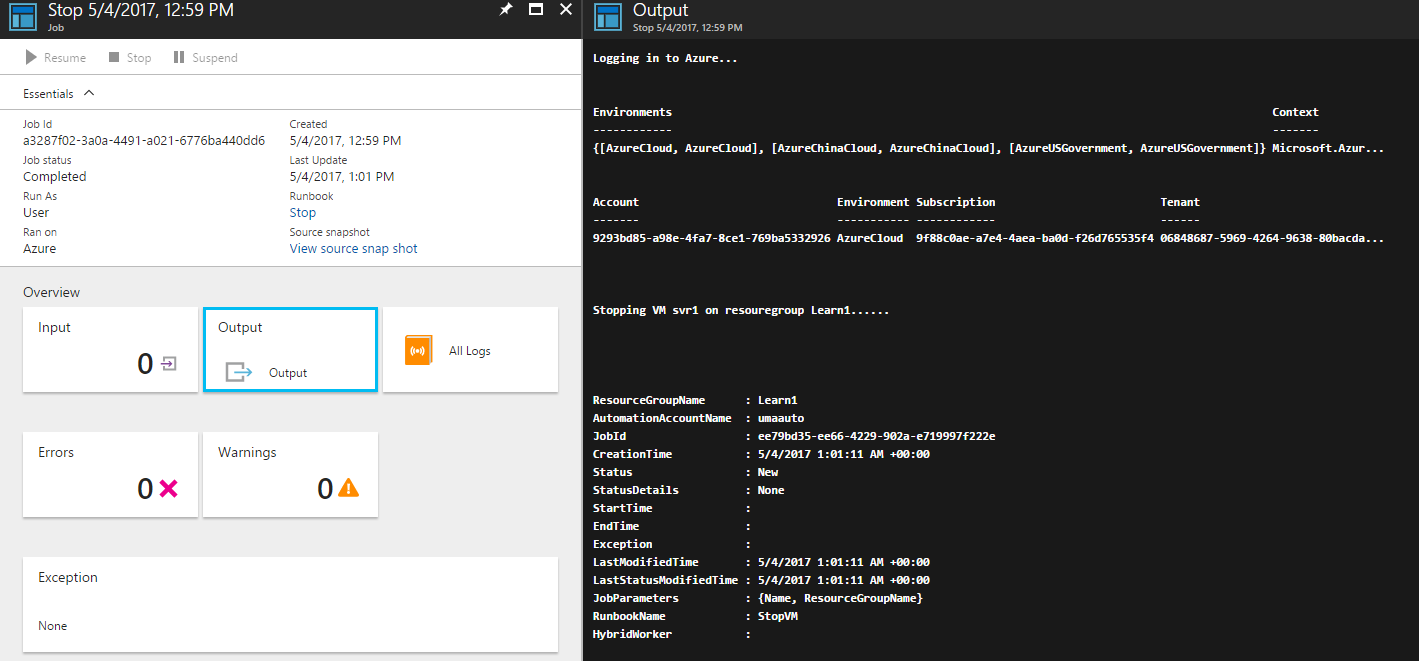The width and height of the screenshot is (1419, 661).
Task: Pin the Stop job blade
Action: coord(506,10)
